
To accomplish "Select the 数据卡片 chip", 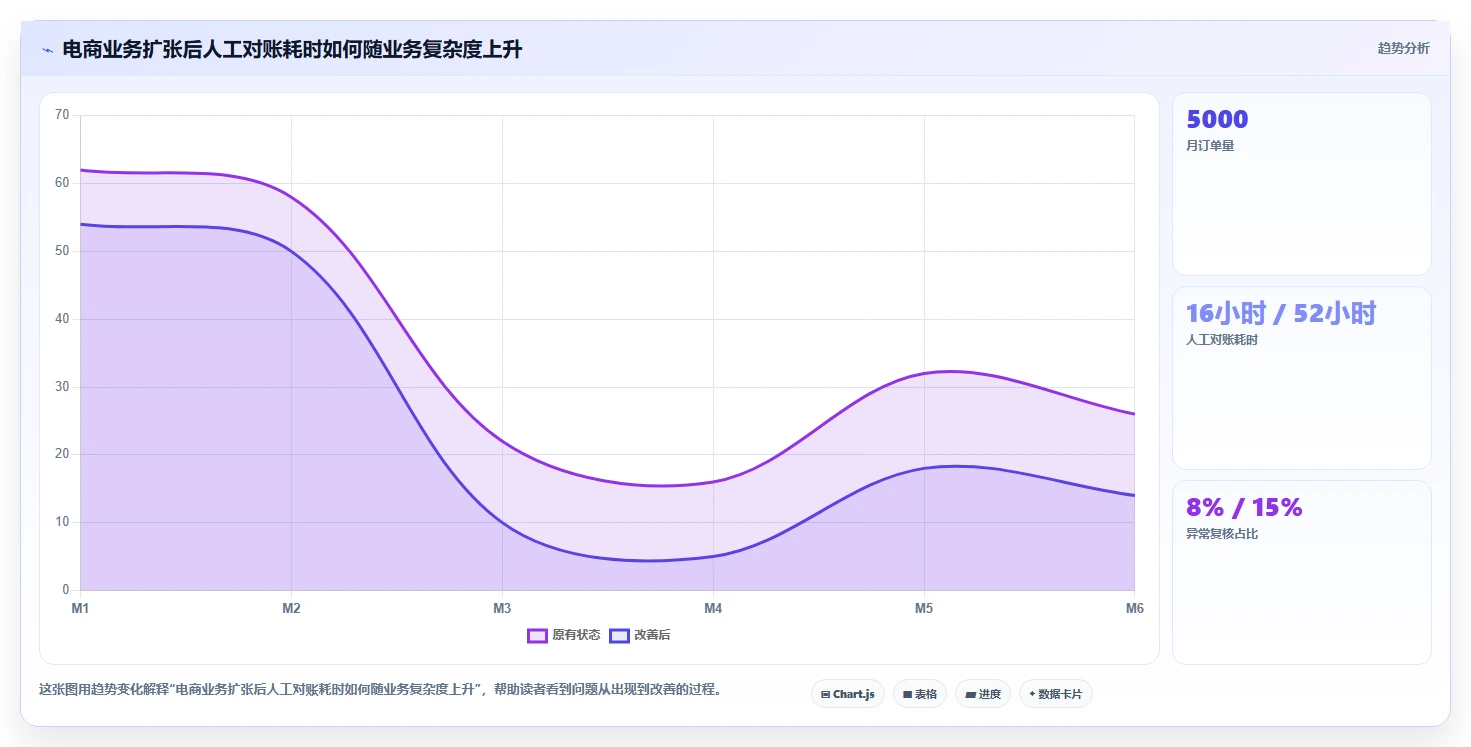I will click(x=1055, y=694).
